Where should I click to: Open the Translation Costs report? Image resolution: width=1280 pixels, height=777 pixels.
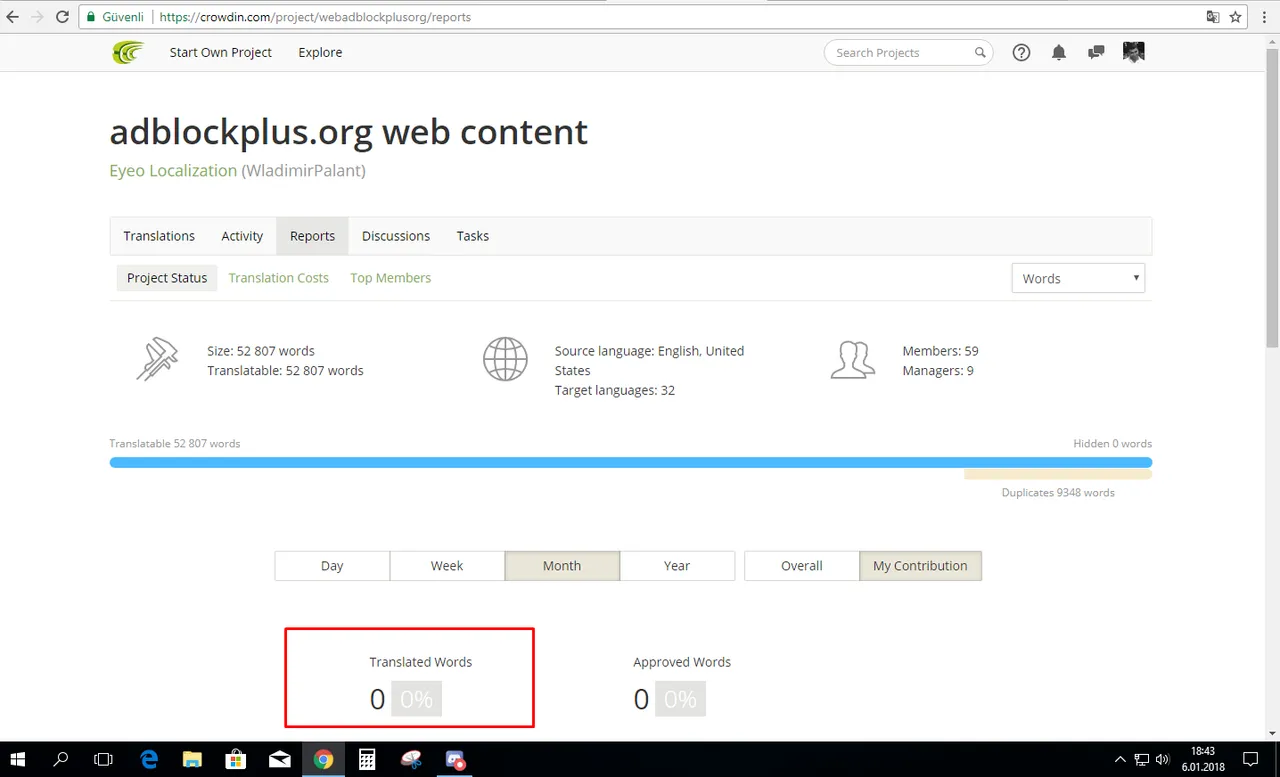[278, 278]
